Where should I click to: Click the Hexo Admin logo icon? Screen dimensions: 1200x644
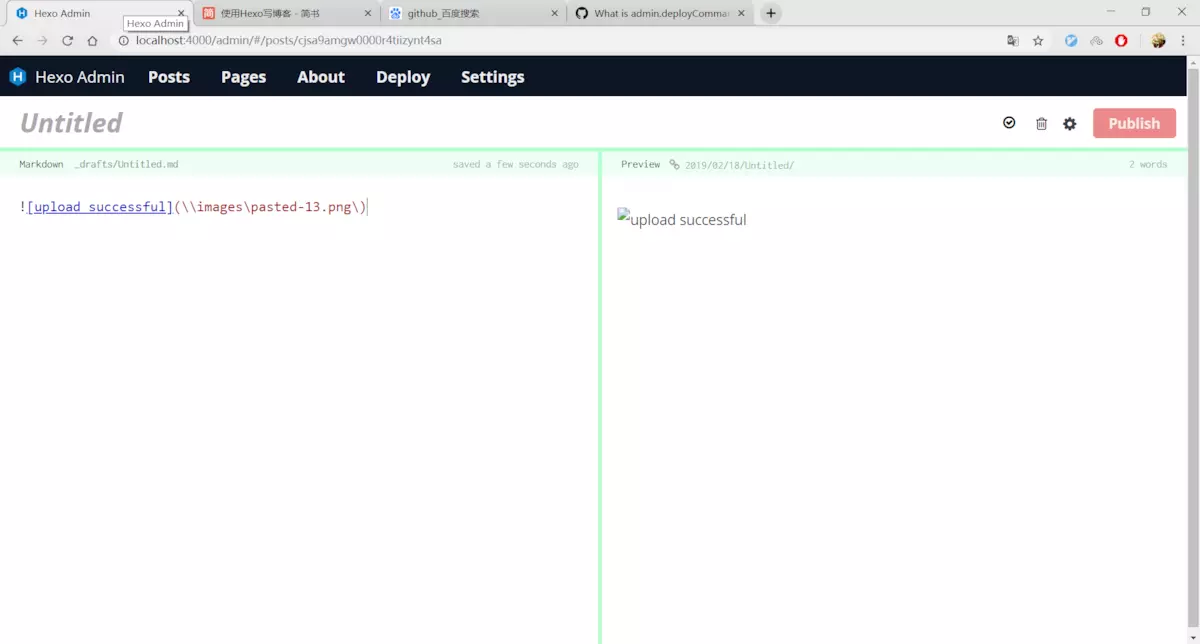(x=18, y=77)
